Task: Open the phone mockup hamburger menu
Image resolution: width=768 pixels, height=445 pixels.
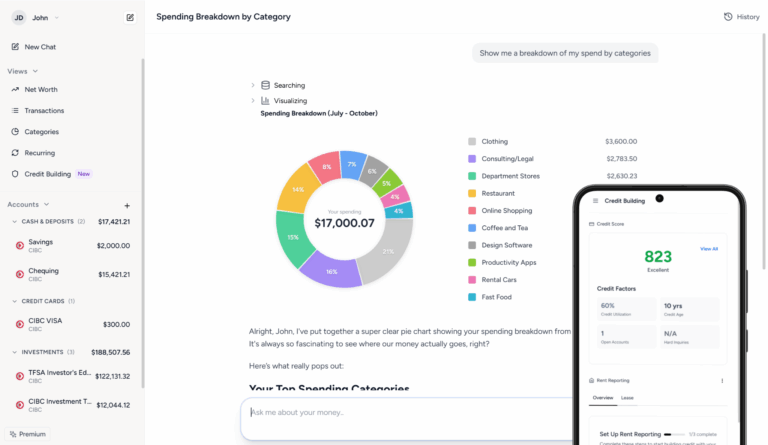Action: pyautogui.click(x=595, y=201)
